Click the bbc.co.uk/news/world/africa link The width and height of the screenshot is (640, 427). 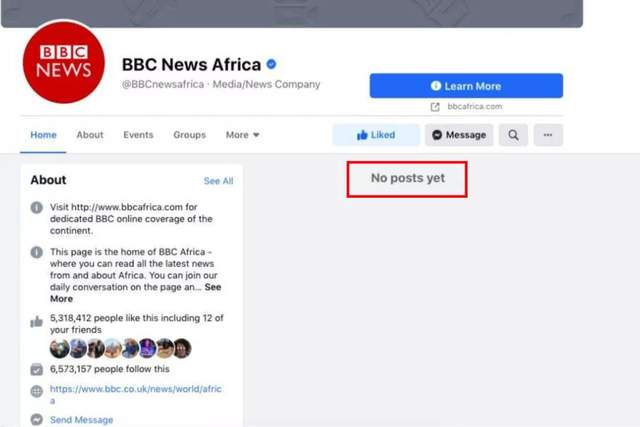point(136,388)
